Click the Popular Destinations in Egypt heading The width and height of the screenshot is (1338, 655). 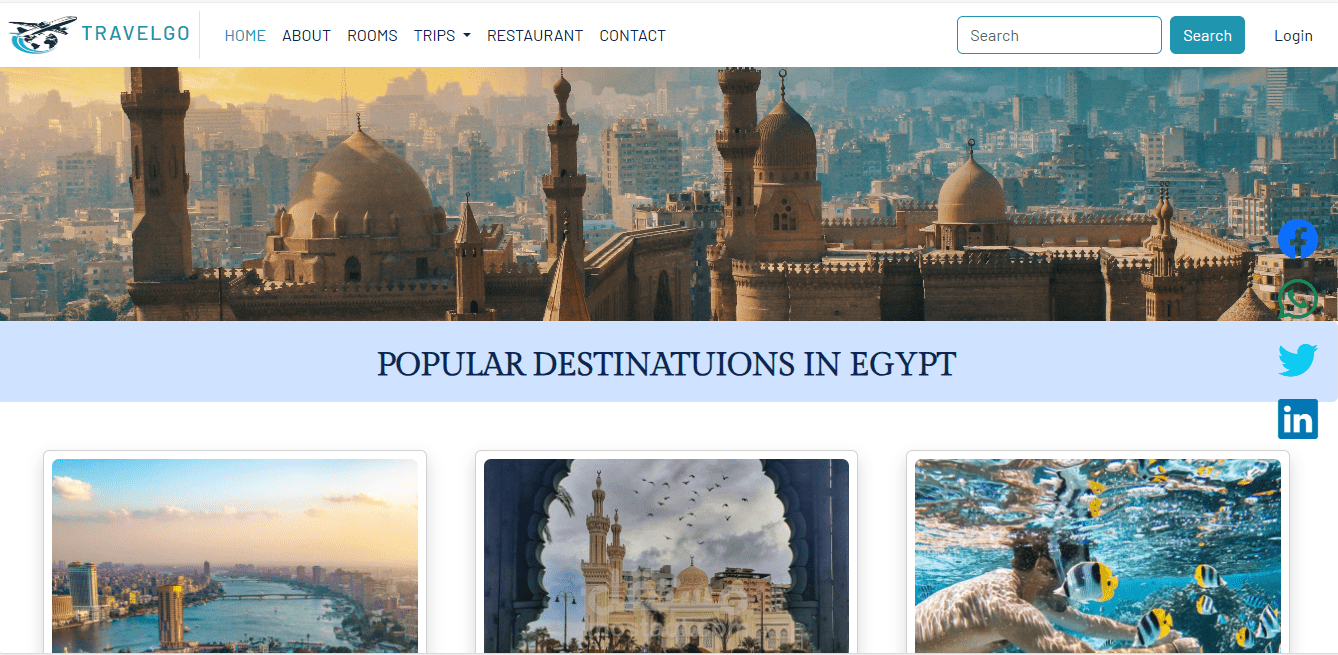click(x=666, y=363)
